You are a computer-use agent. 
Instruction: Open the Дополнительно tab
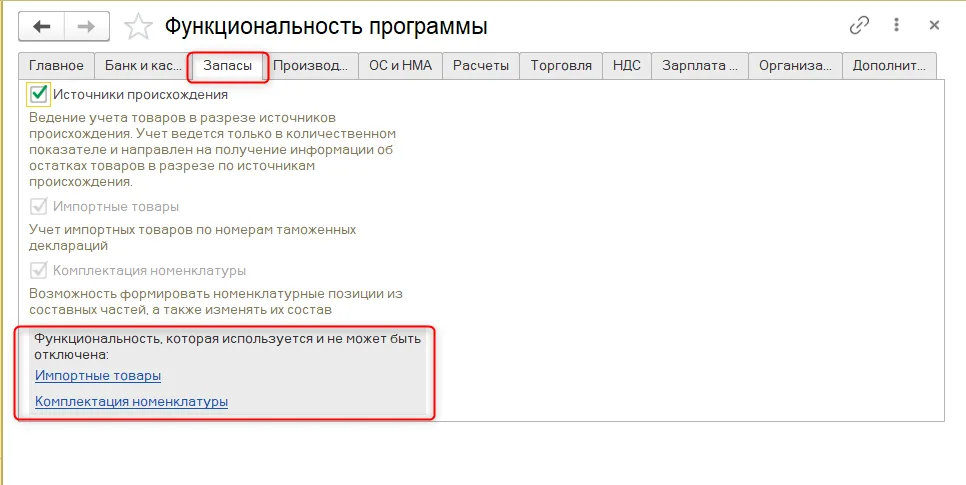(890, 66)
